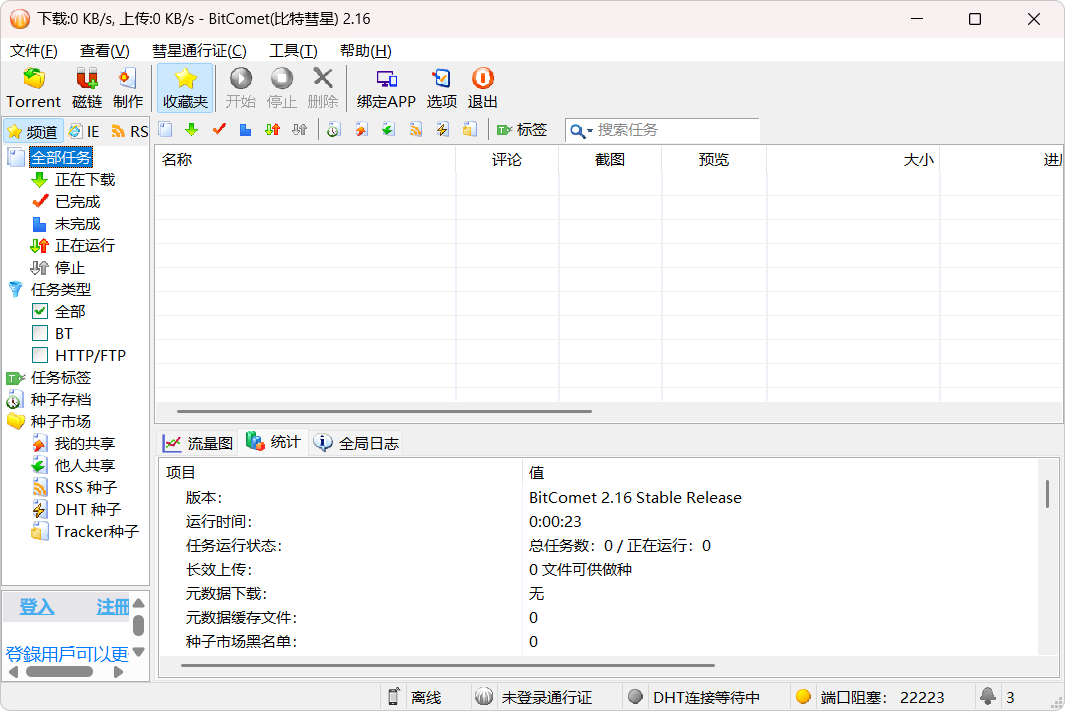1065x711 pixels.
Task: Click the red checkmark completed filter icon
Action: click(219, 129)
